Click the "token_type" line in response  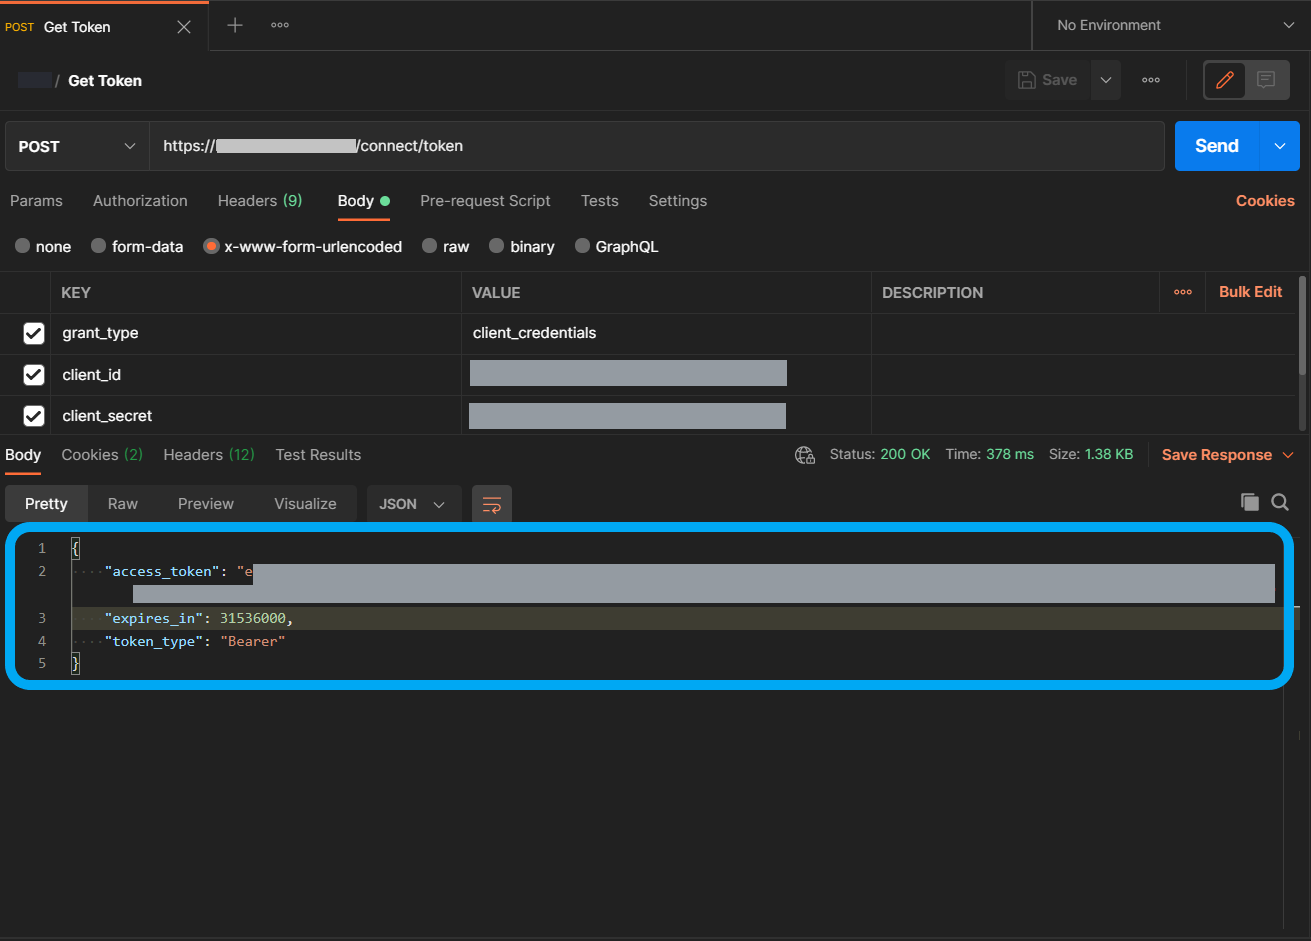[678, 641]
